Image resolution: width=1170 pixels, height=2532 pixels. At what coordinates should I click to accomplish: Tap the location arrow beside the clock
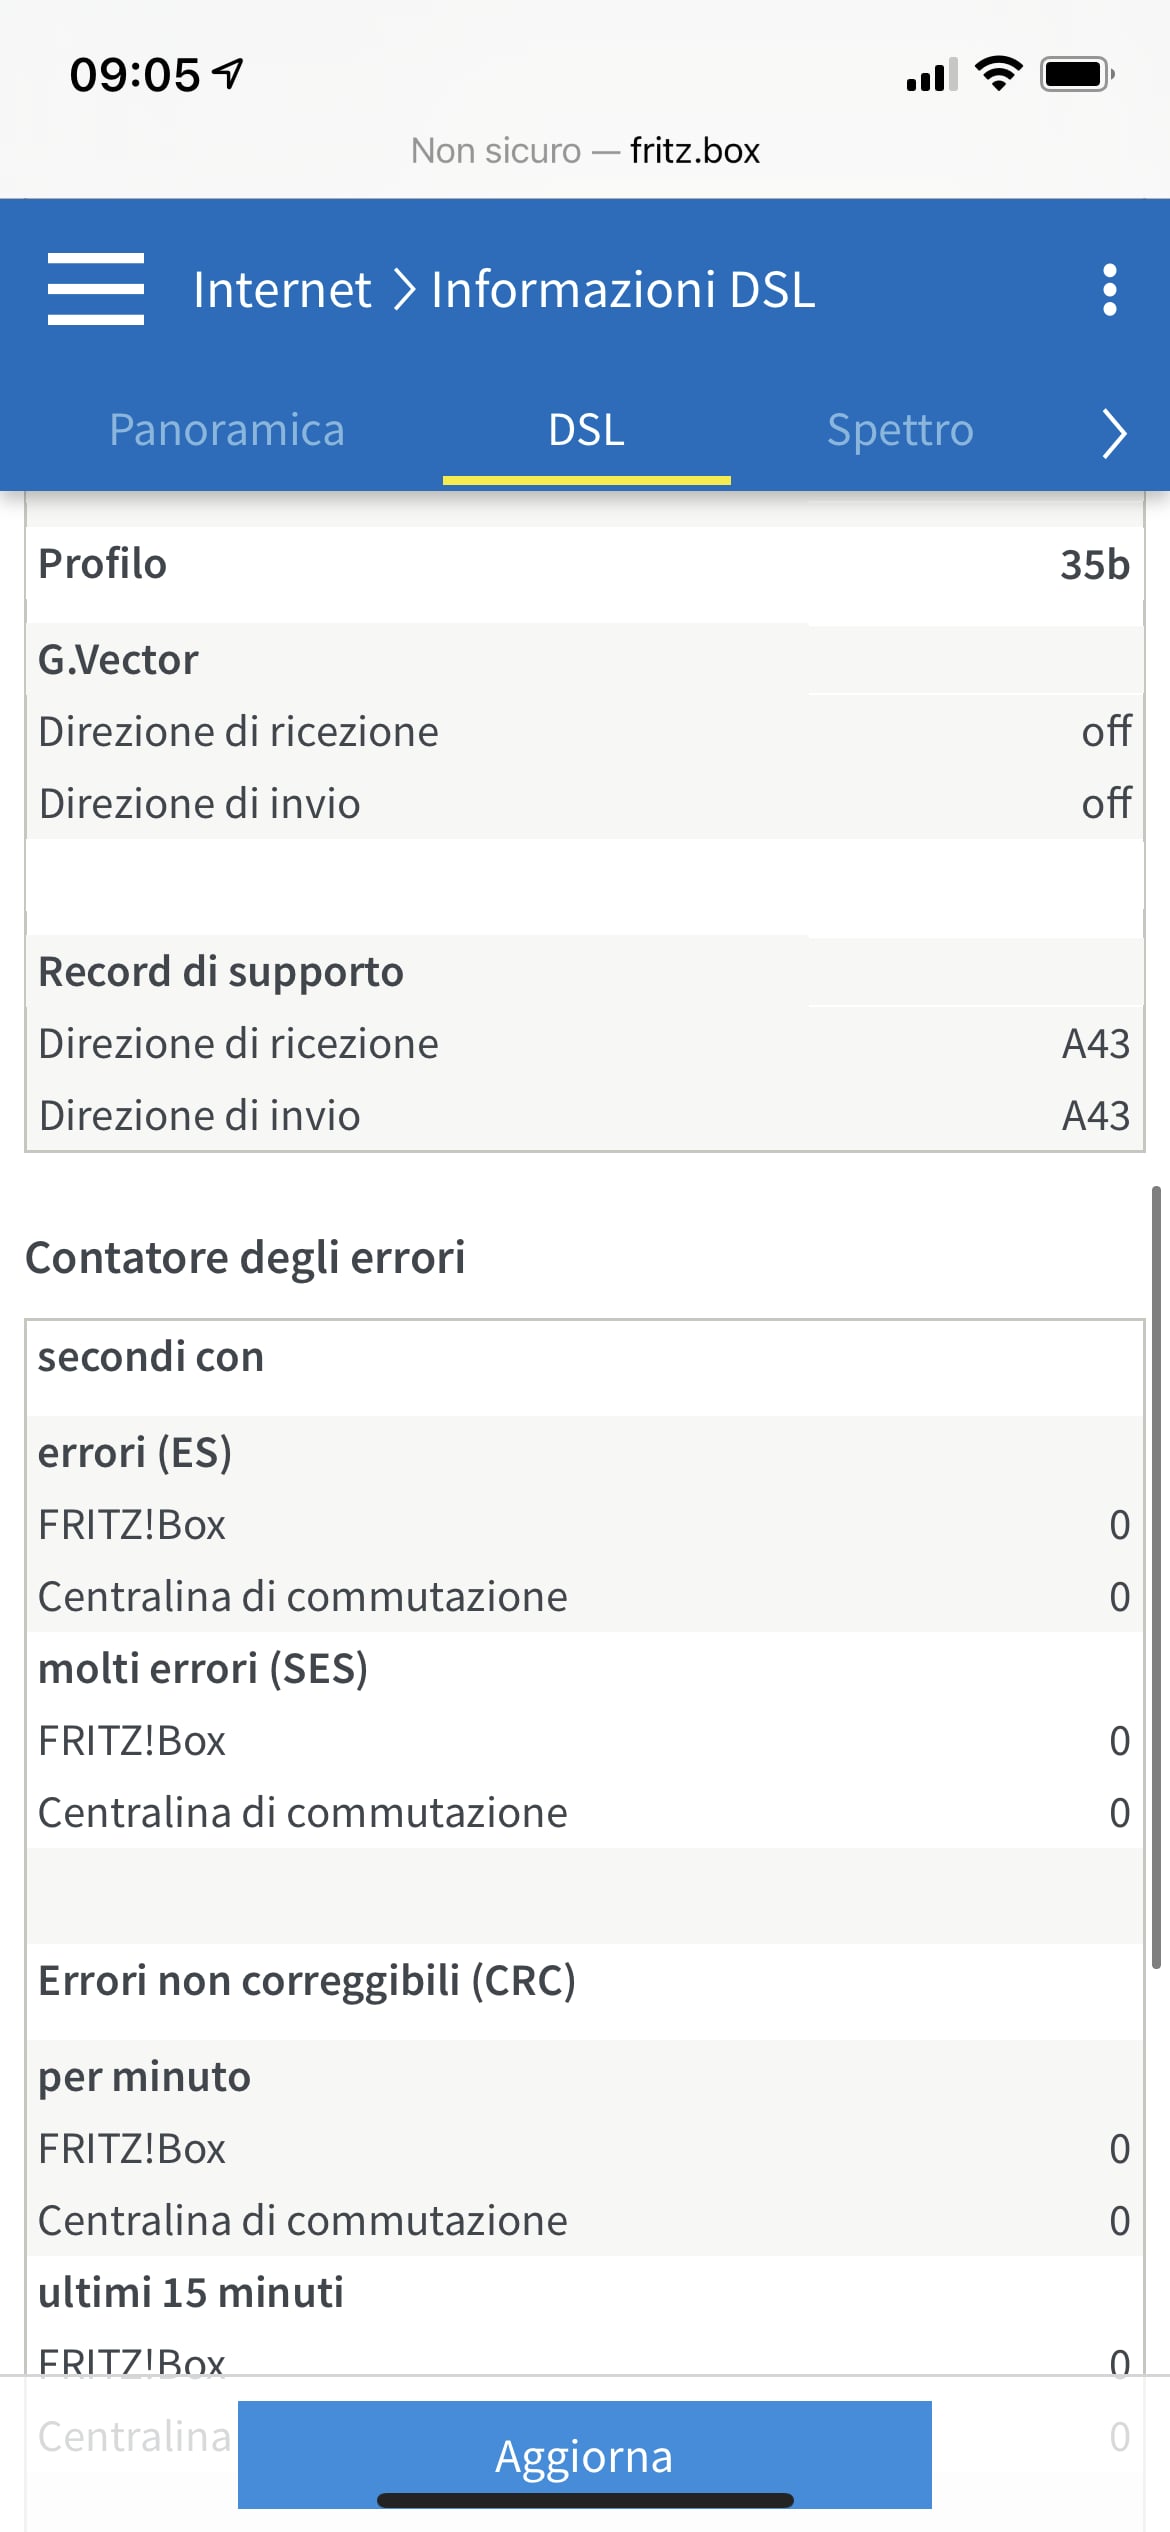229,73
